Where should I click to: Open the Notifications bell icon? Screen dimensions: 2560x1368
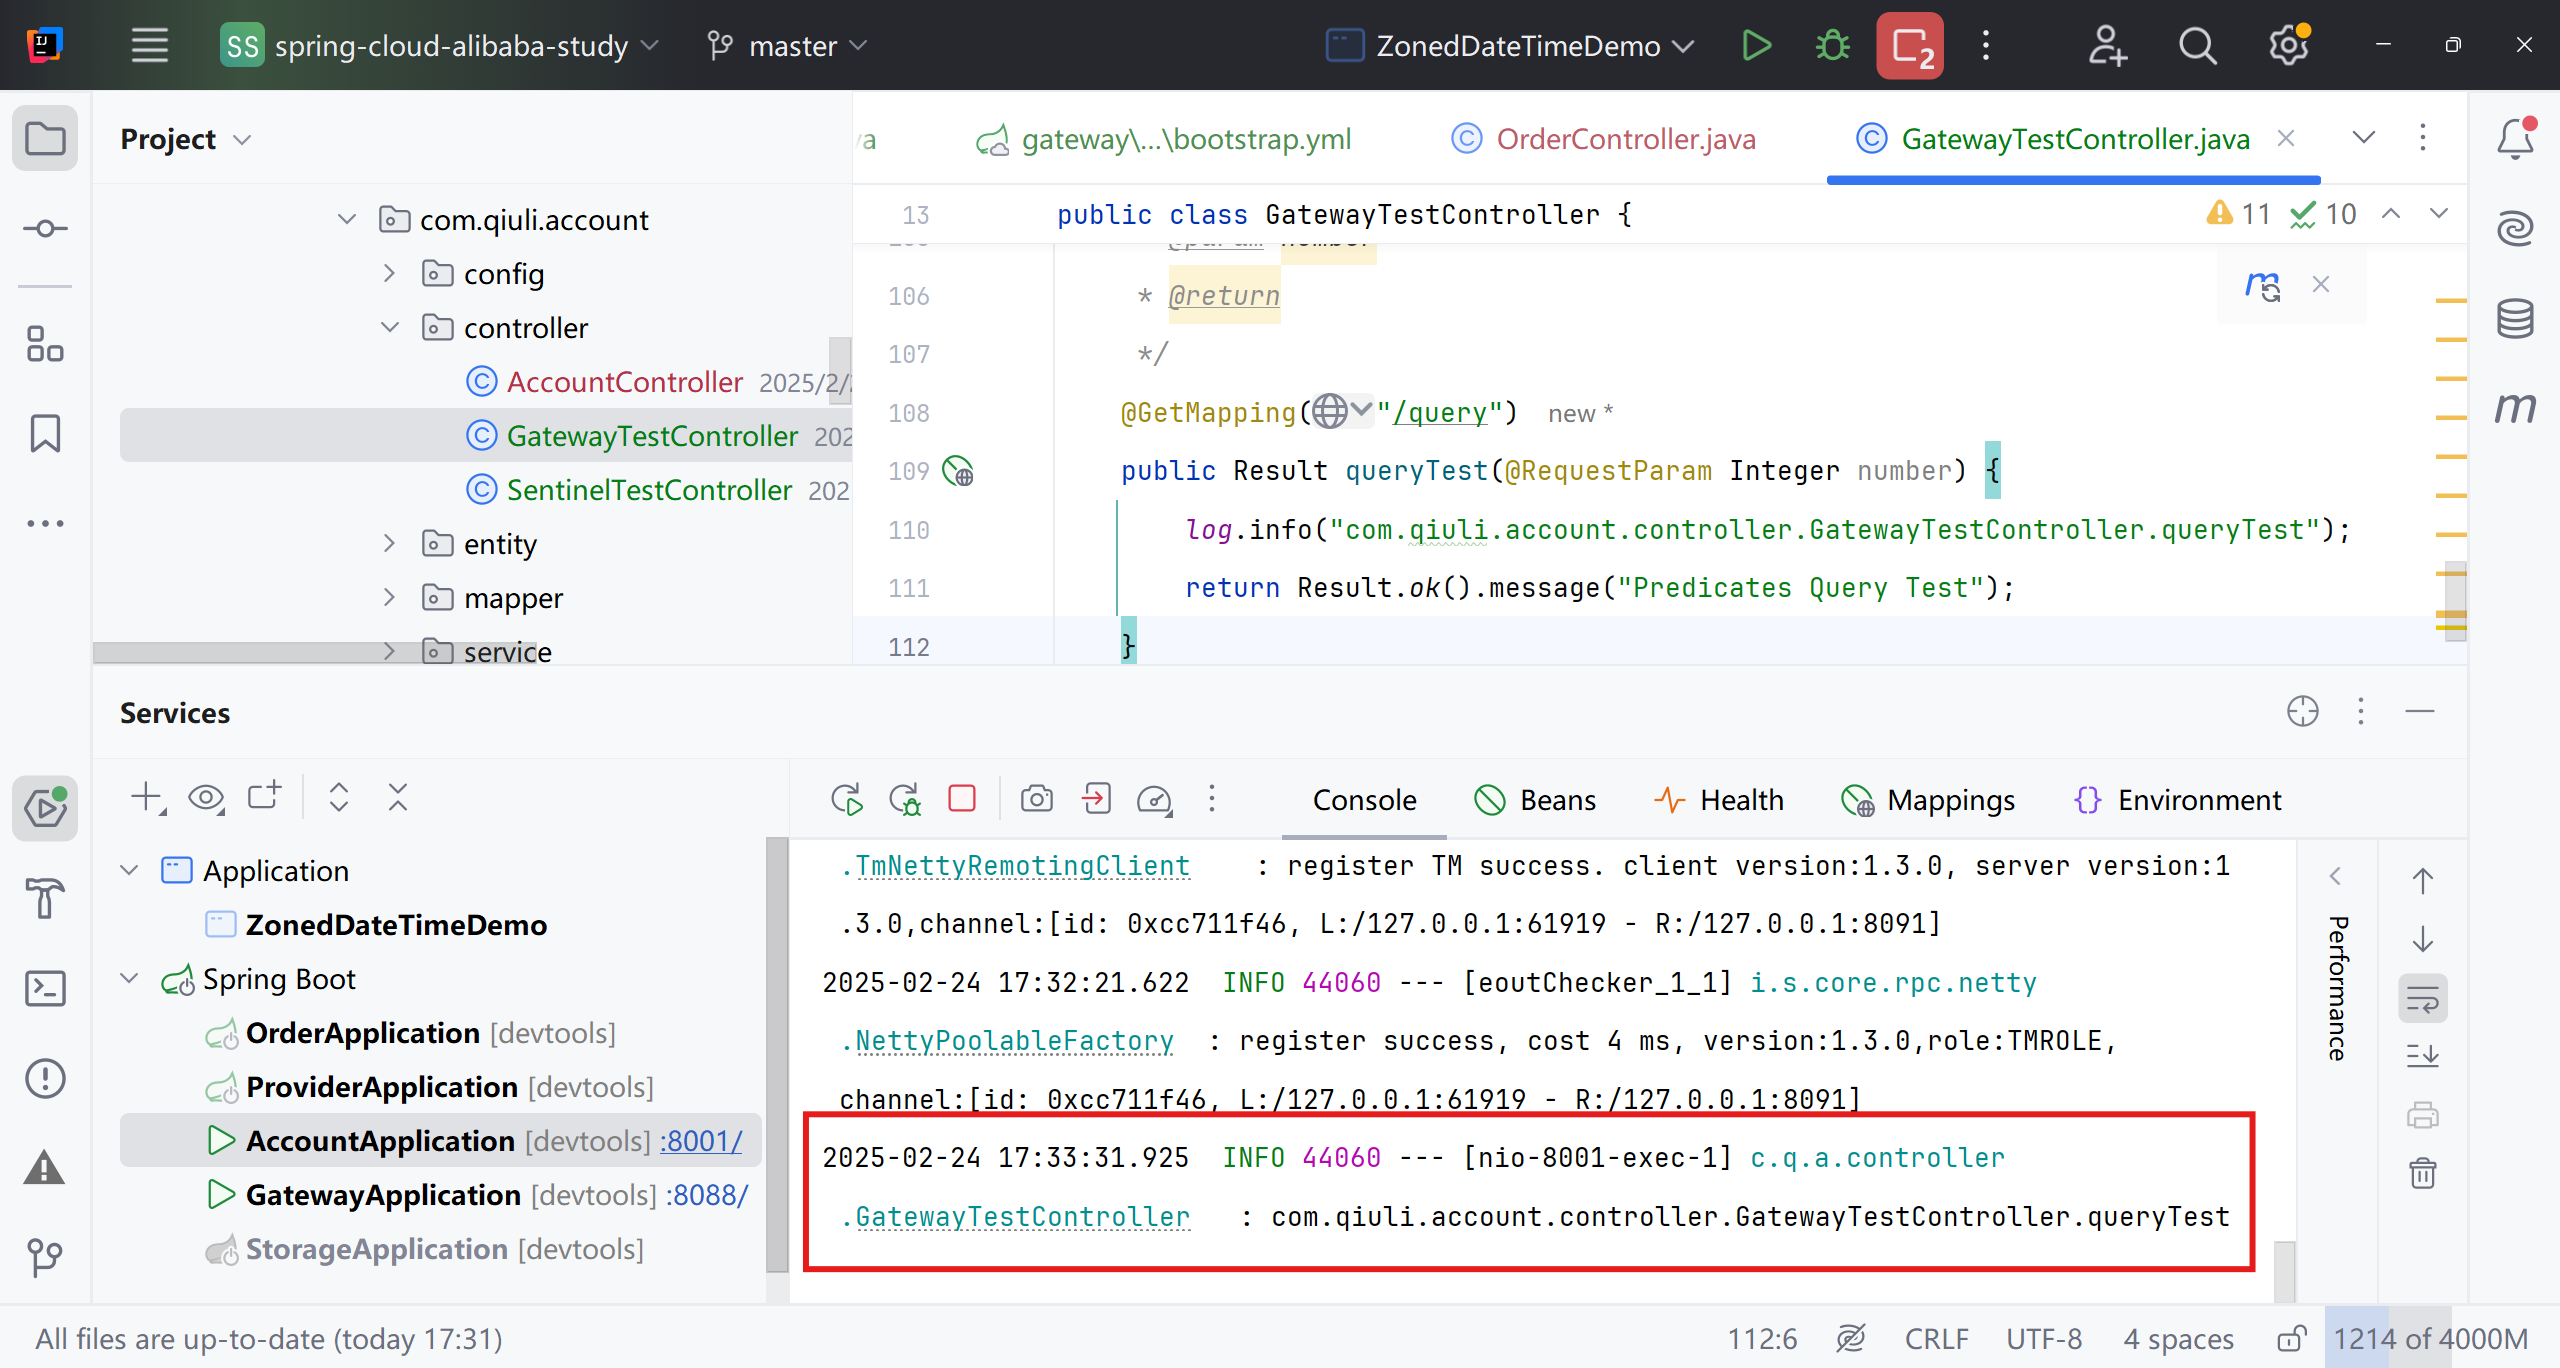(2514, 139)
